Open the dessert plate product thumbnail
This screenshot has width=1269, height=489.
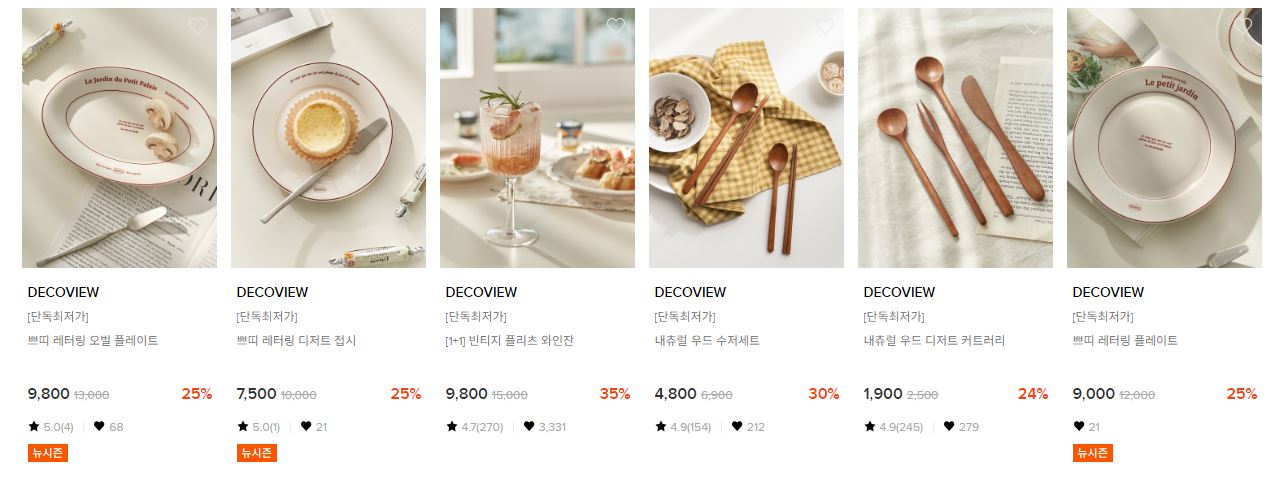tap(328, 138)
